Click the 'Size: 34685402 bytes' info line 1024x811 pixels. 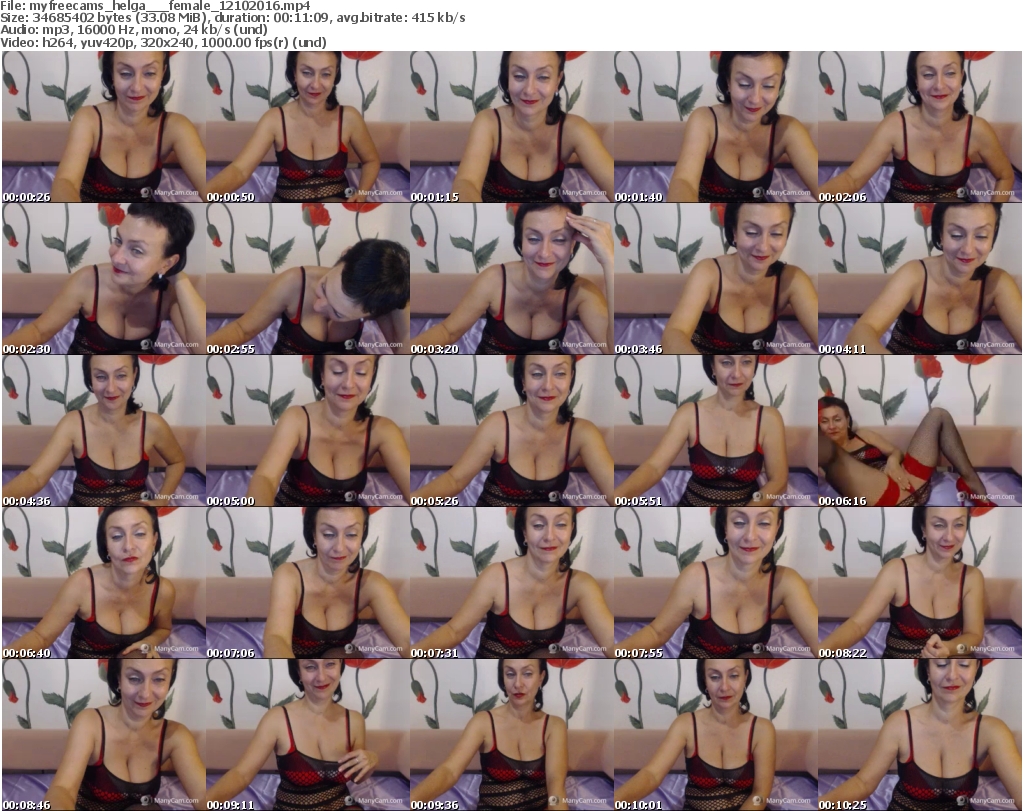(232, 18)
